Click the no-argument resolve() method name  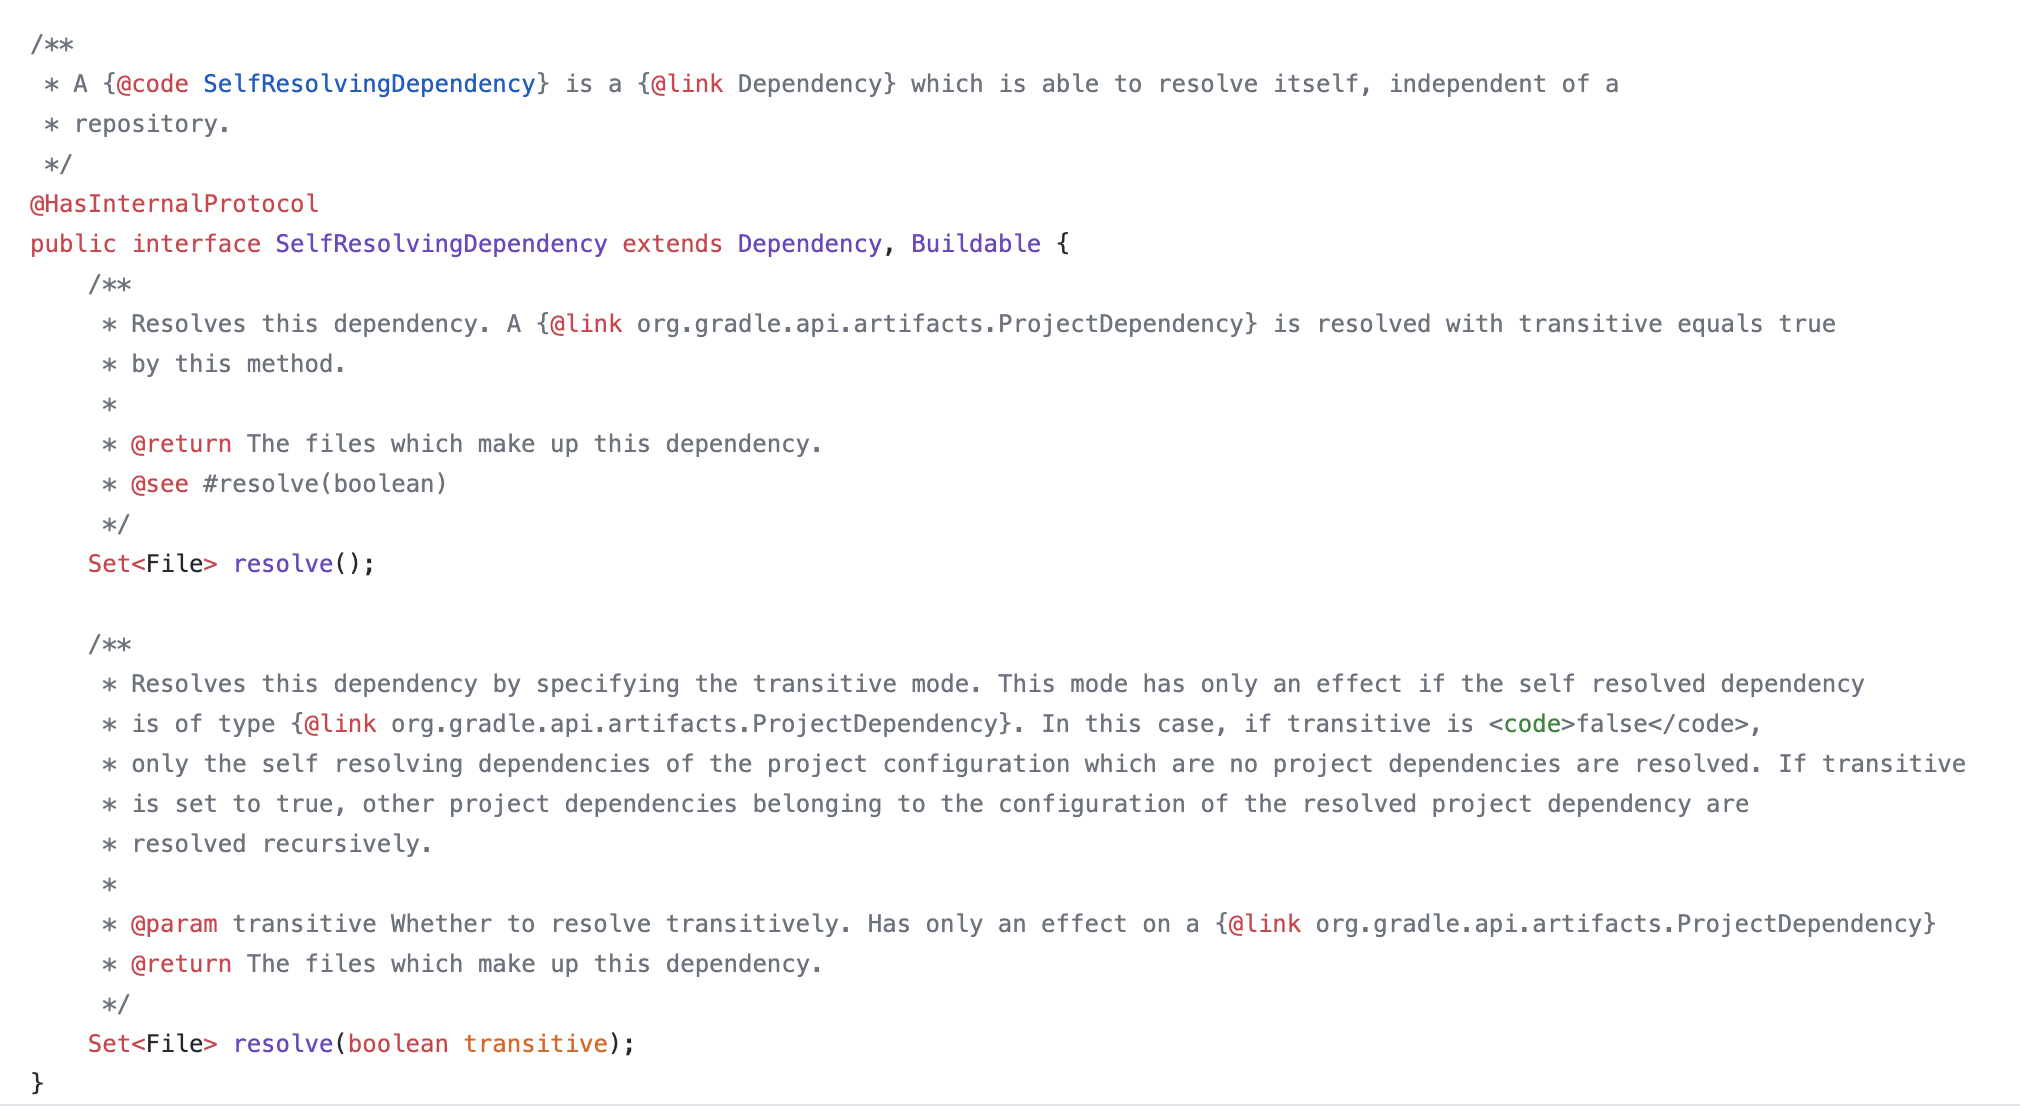[x=283, y=564]
